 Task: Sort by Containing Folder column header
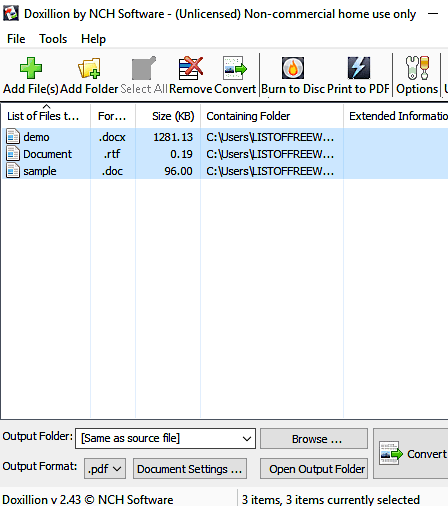tap(272, 116)
